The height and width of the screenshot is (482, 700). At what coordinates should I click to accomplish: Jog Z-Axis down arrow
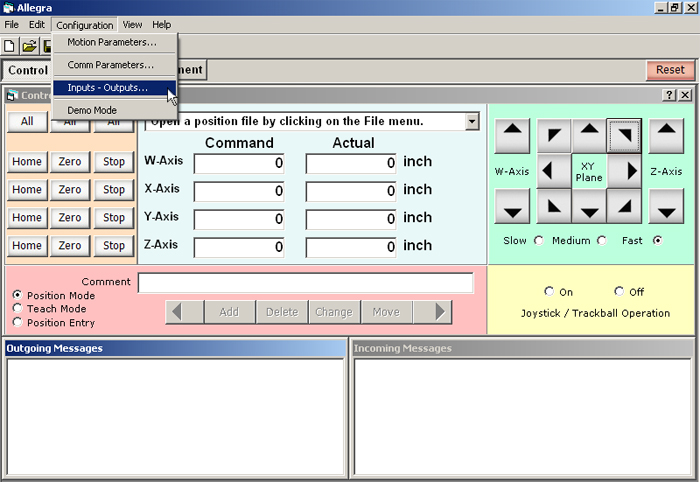(666, 206)
